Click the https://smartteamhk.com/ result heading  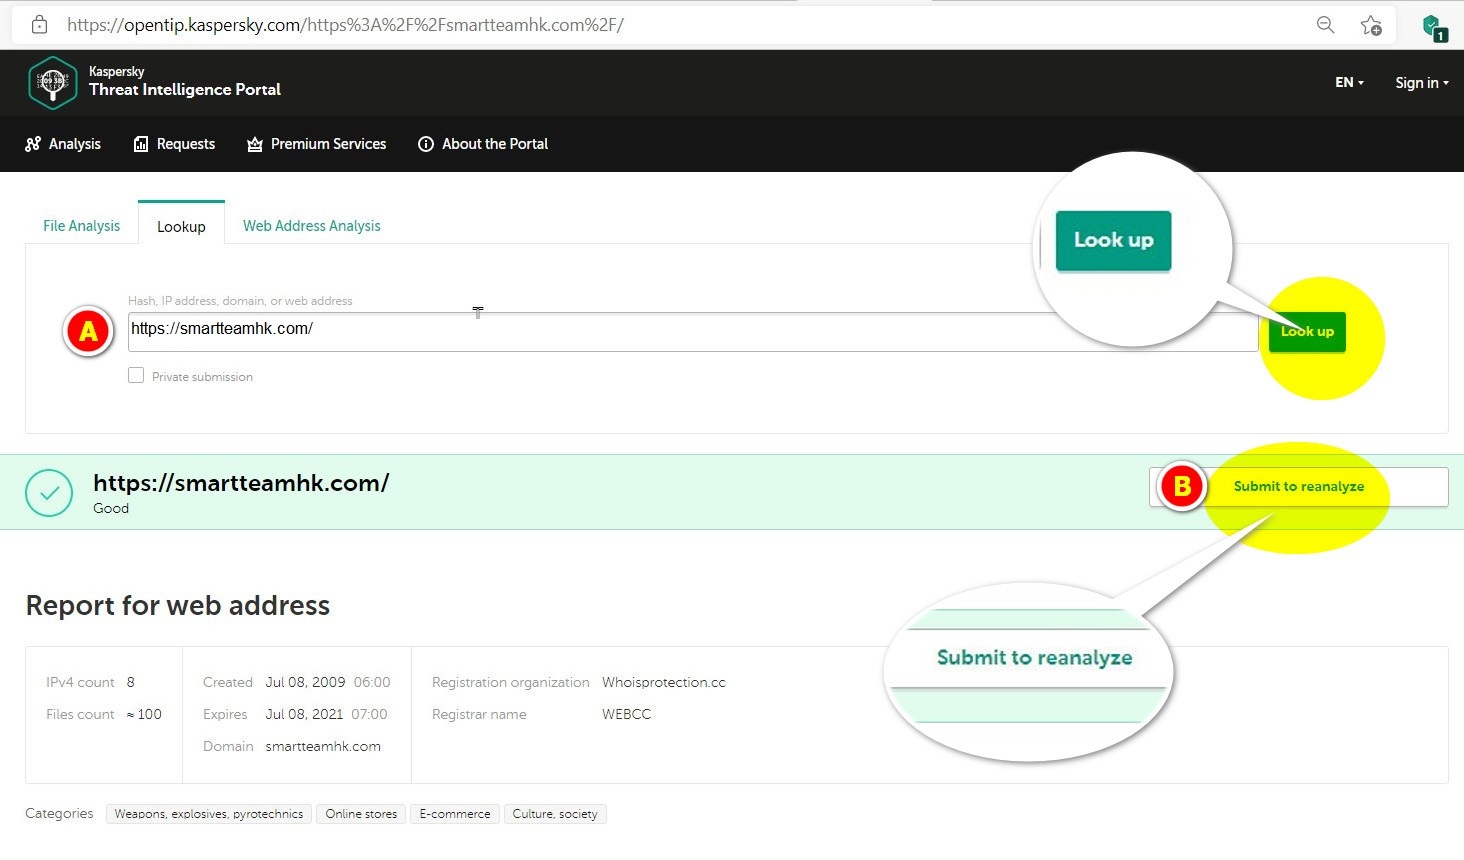click(x=241, y=483)
